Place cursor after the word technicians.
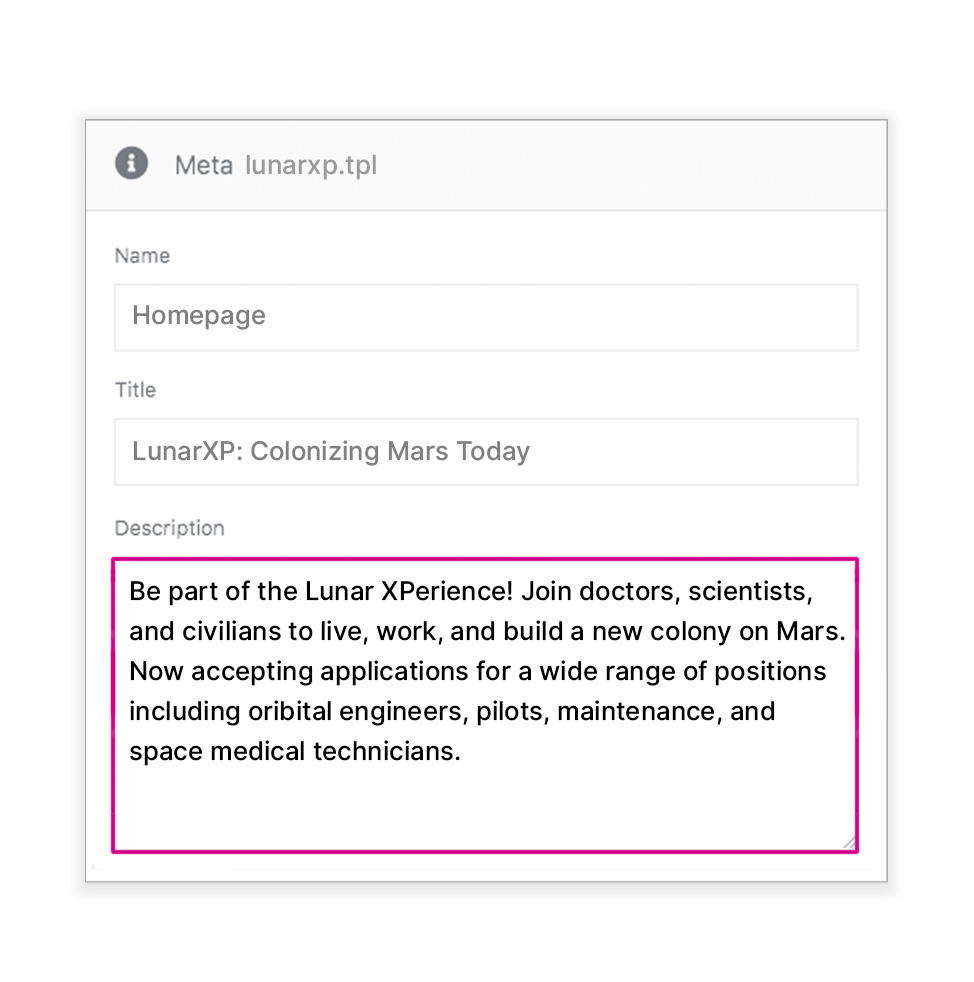This screenshot has width=974, height=982. 460,752
